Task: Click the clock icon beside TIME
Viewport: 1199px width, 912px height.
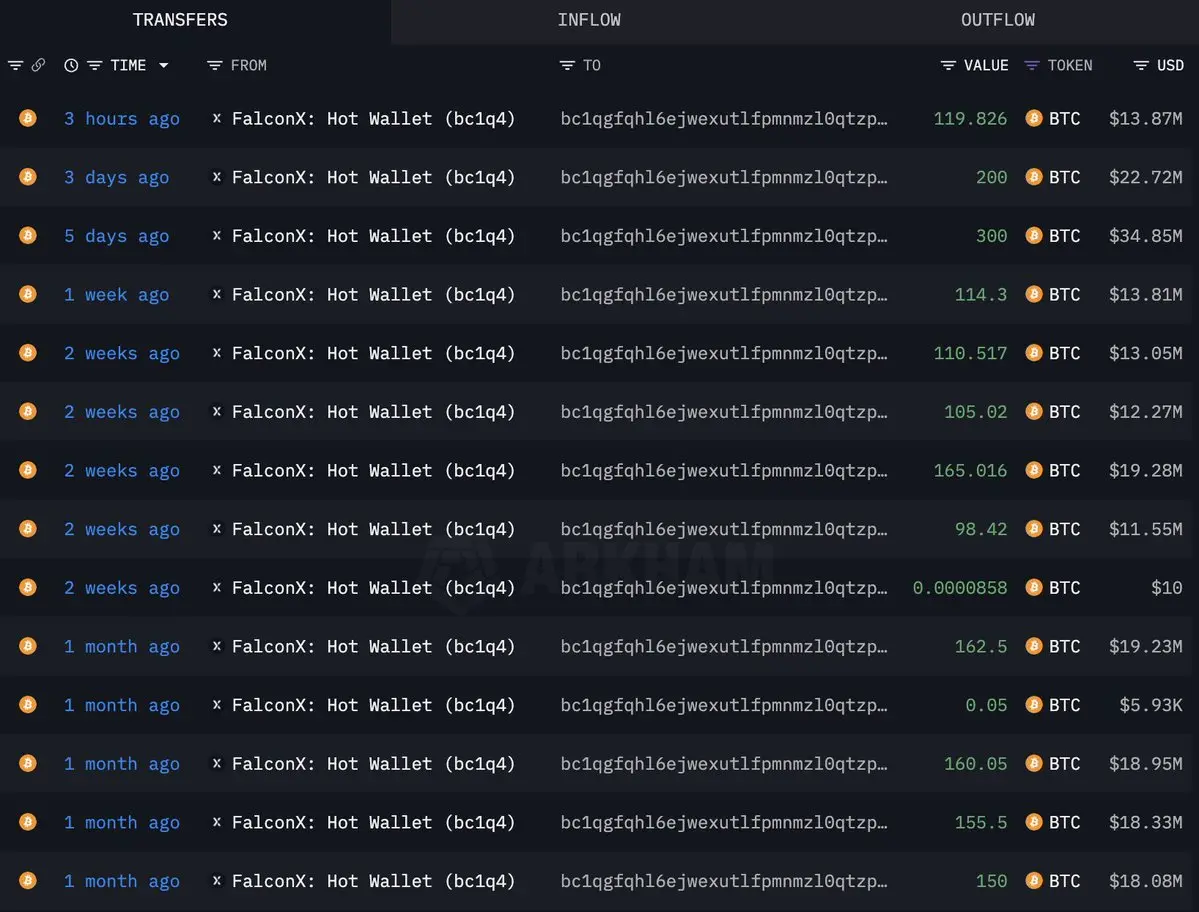Action: 71,66
